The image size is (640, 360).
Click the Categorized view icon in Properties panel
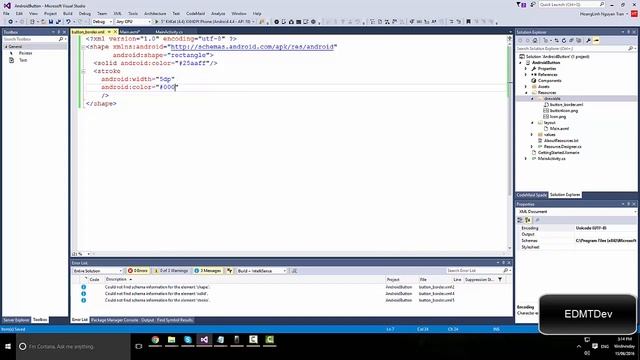520,220
